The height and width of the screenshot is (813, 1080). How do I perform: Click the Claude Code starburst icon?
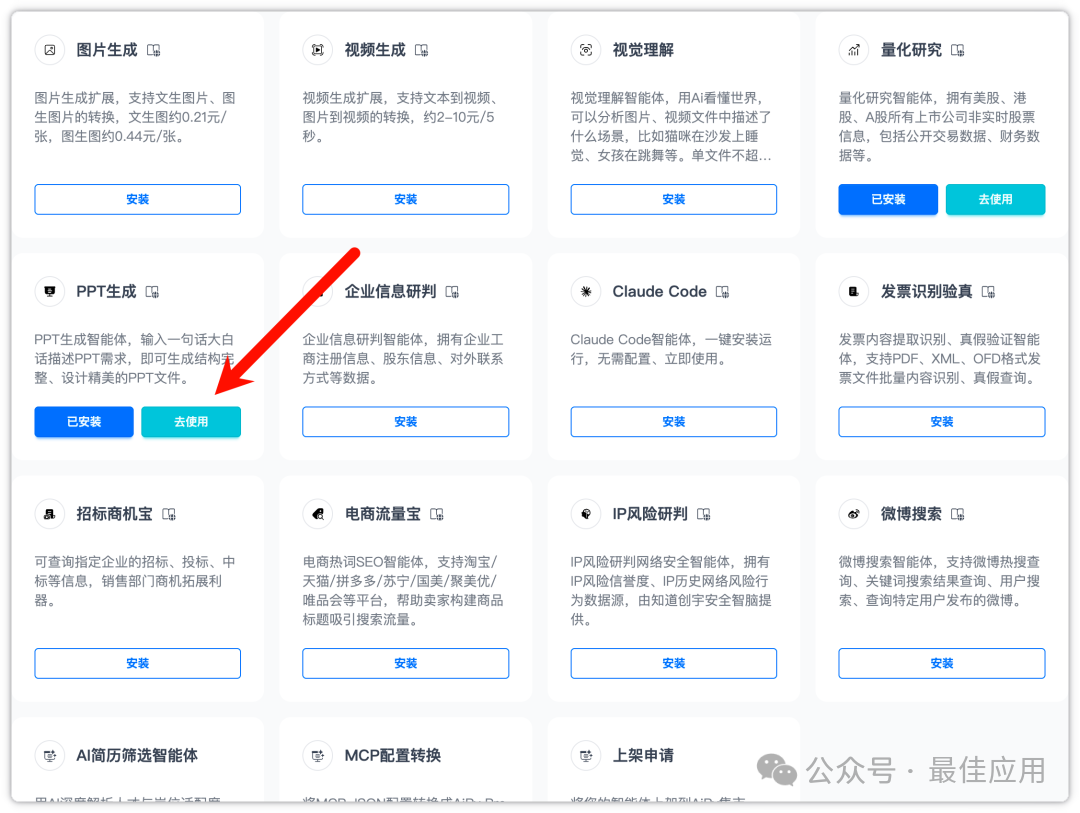585,291
